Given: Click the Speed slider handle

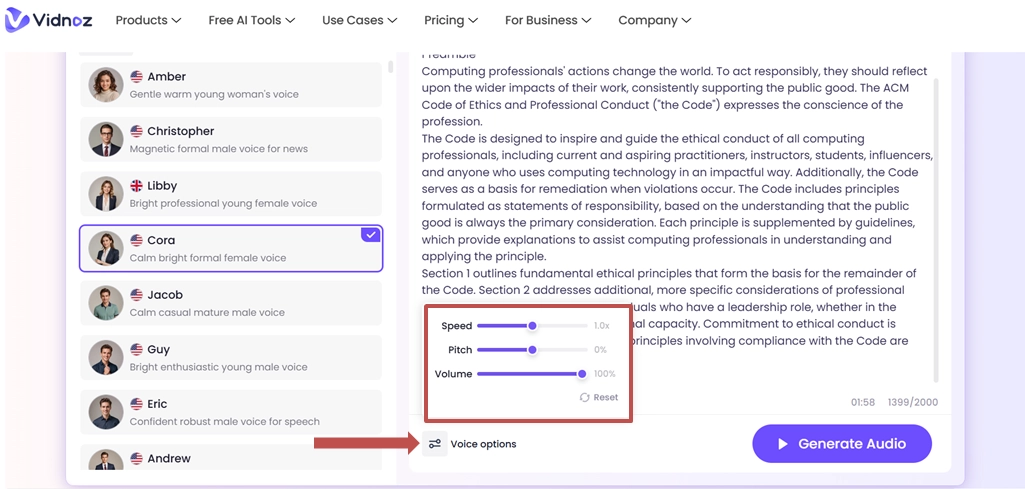Looking at the screenshot, I should (532, 326).
